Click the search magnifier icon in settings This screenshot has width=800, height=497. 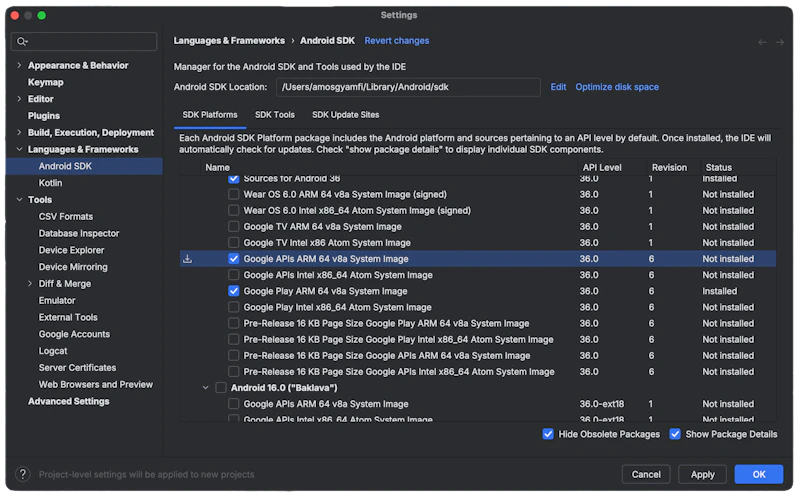tap(21, 41)
